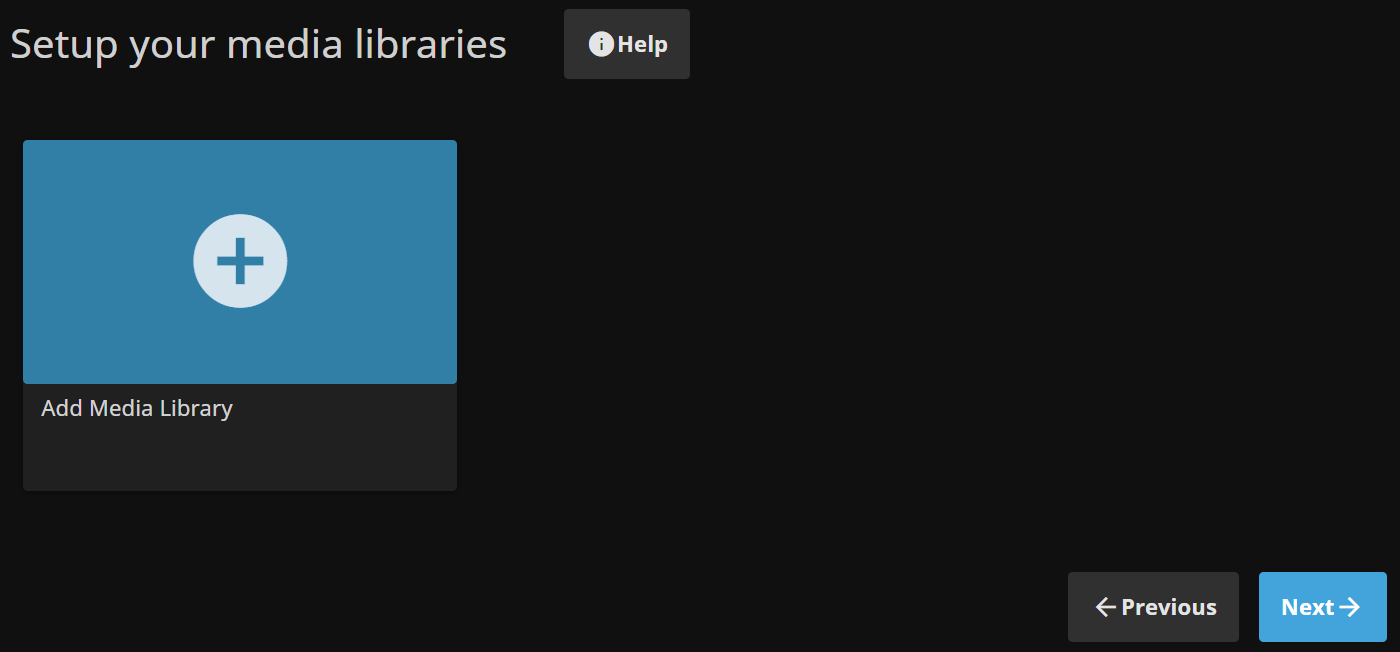Select the circular plus symbol on the blue tile
1400x652 pixels.
(x=240, y=260)
